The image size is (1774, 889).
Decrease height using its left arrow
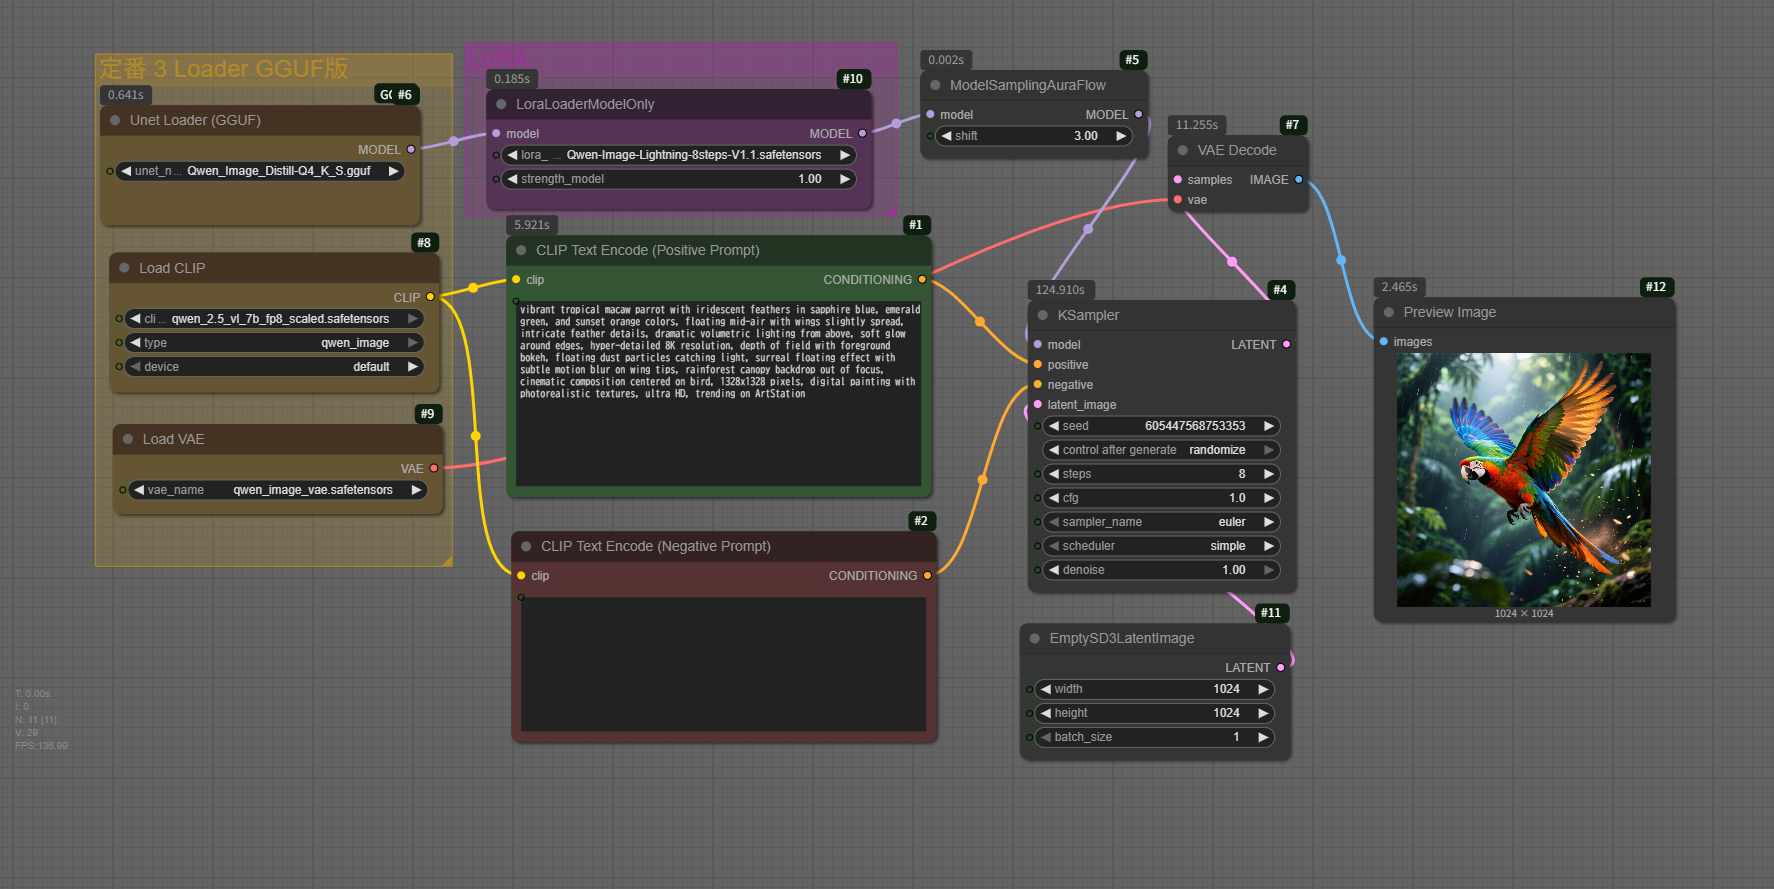pos(1046,713)
